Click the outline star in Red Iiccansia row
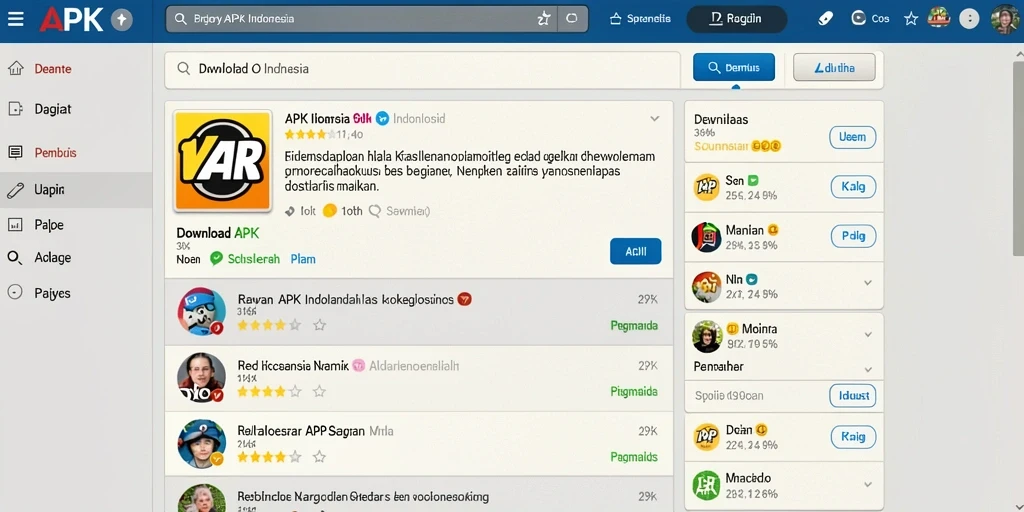Screen dimensions: 1024x512 [x=319, y=391]
